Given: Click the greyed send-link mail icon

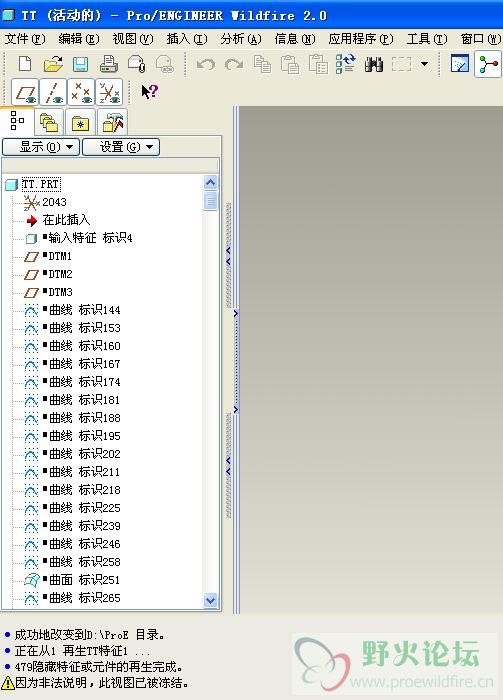Looking at the screenshot, I should [164, 64].
